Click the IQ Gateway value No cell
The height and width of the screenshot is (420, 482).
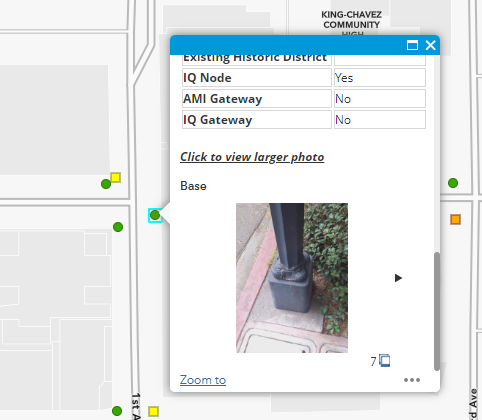coord(380,120)
